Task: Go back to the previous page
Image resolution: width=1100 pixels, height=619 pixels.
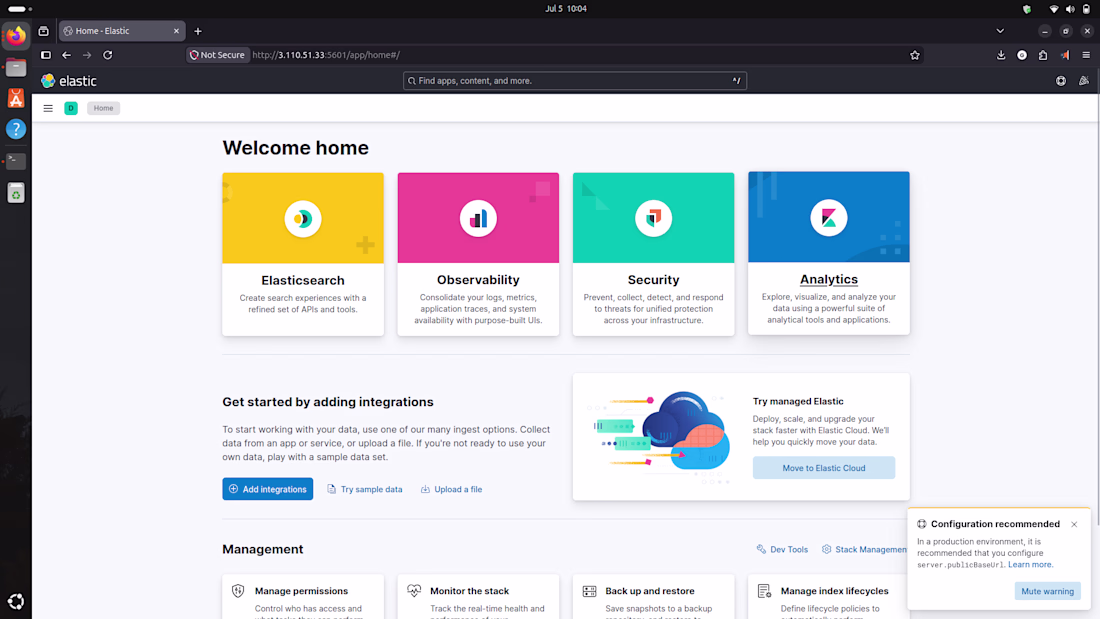Action: pyautogui.click(x=67, y=55)
